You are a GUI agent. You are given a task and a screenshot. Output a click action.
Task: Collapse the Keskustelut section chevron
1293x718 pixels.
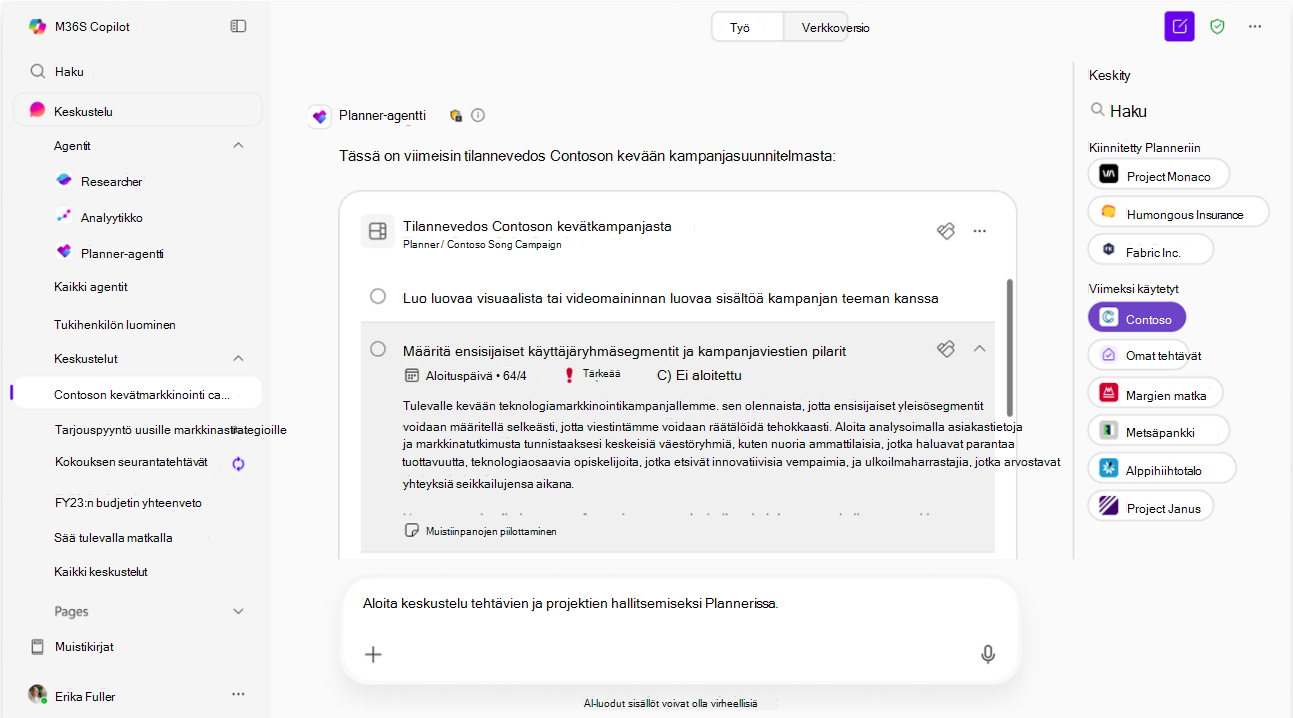238,358
